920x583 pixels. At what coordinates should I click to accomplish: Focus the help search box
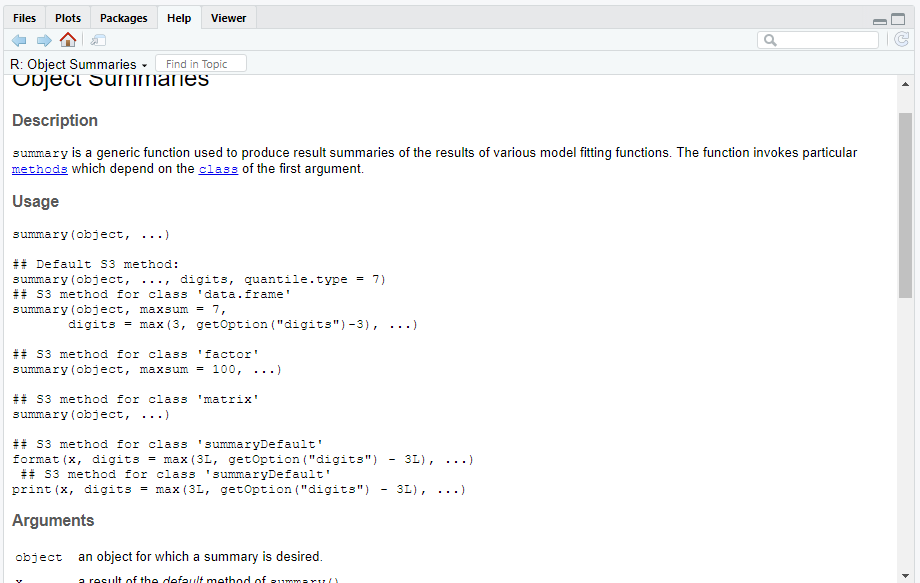[826, 40]
